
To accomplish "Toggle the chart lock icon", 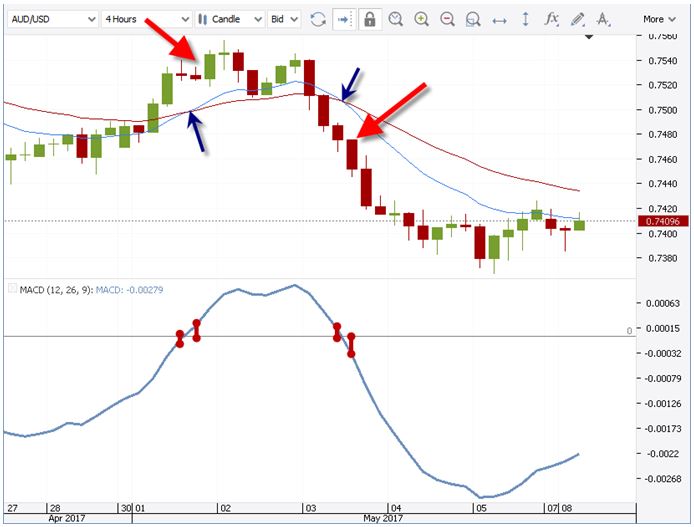I will tap(370, 19).
